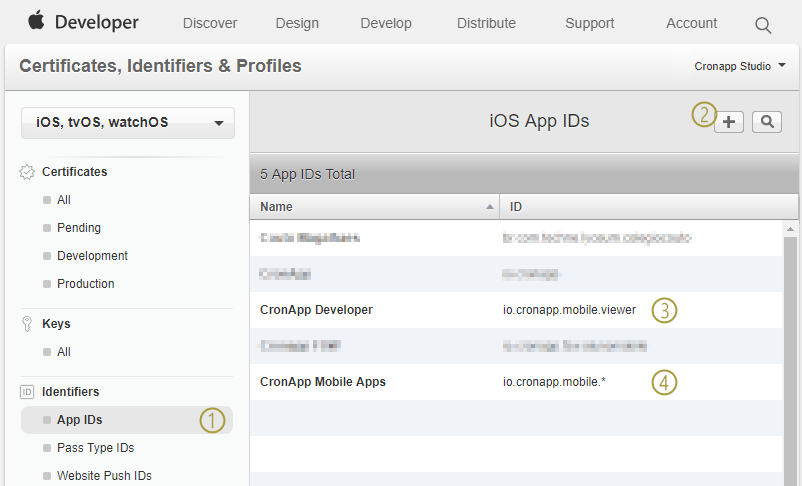
Task: Sort by the Name column arrow
Action: tap(489, 207)
